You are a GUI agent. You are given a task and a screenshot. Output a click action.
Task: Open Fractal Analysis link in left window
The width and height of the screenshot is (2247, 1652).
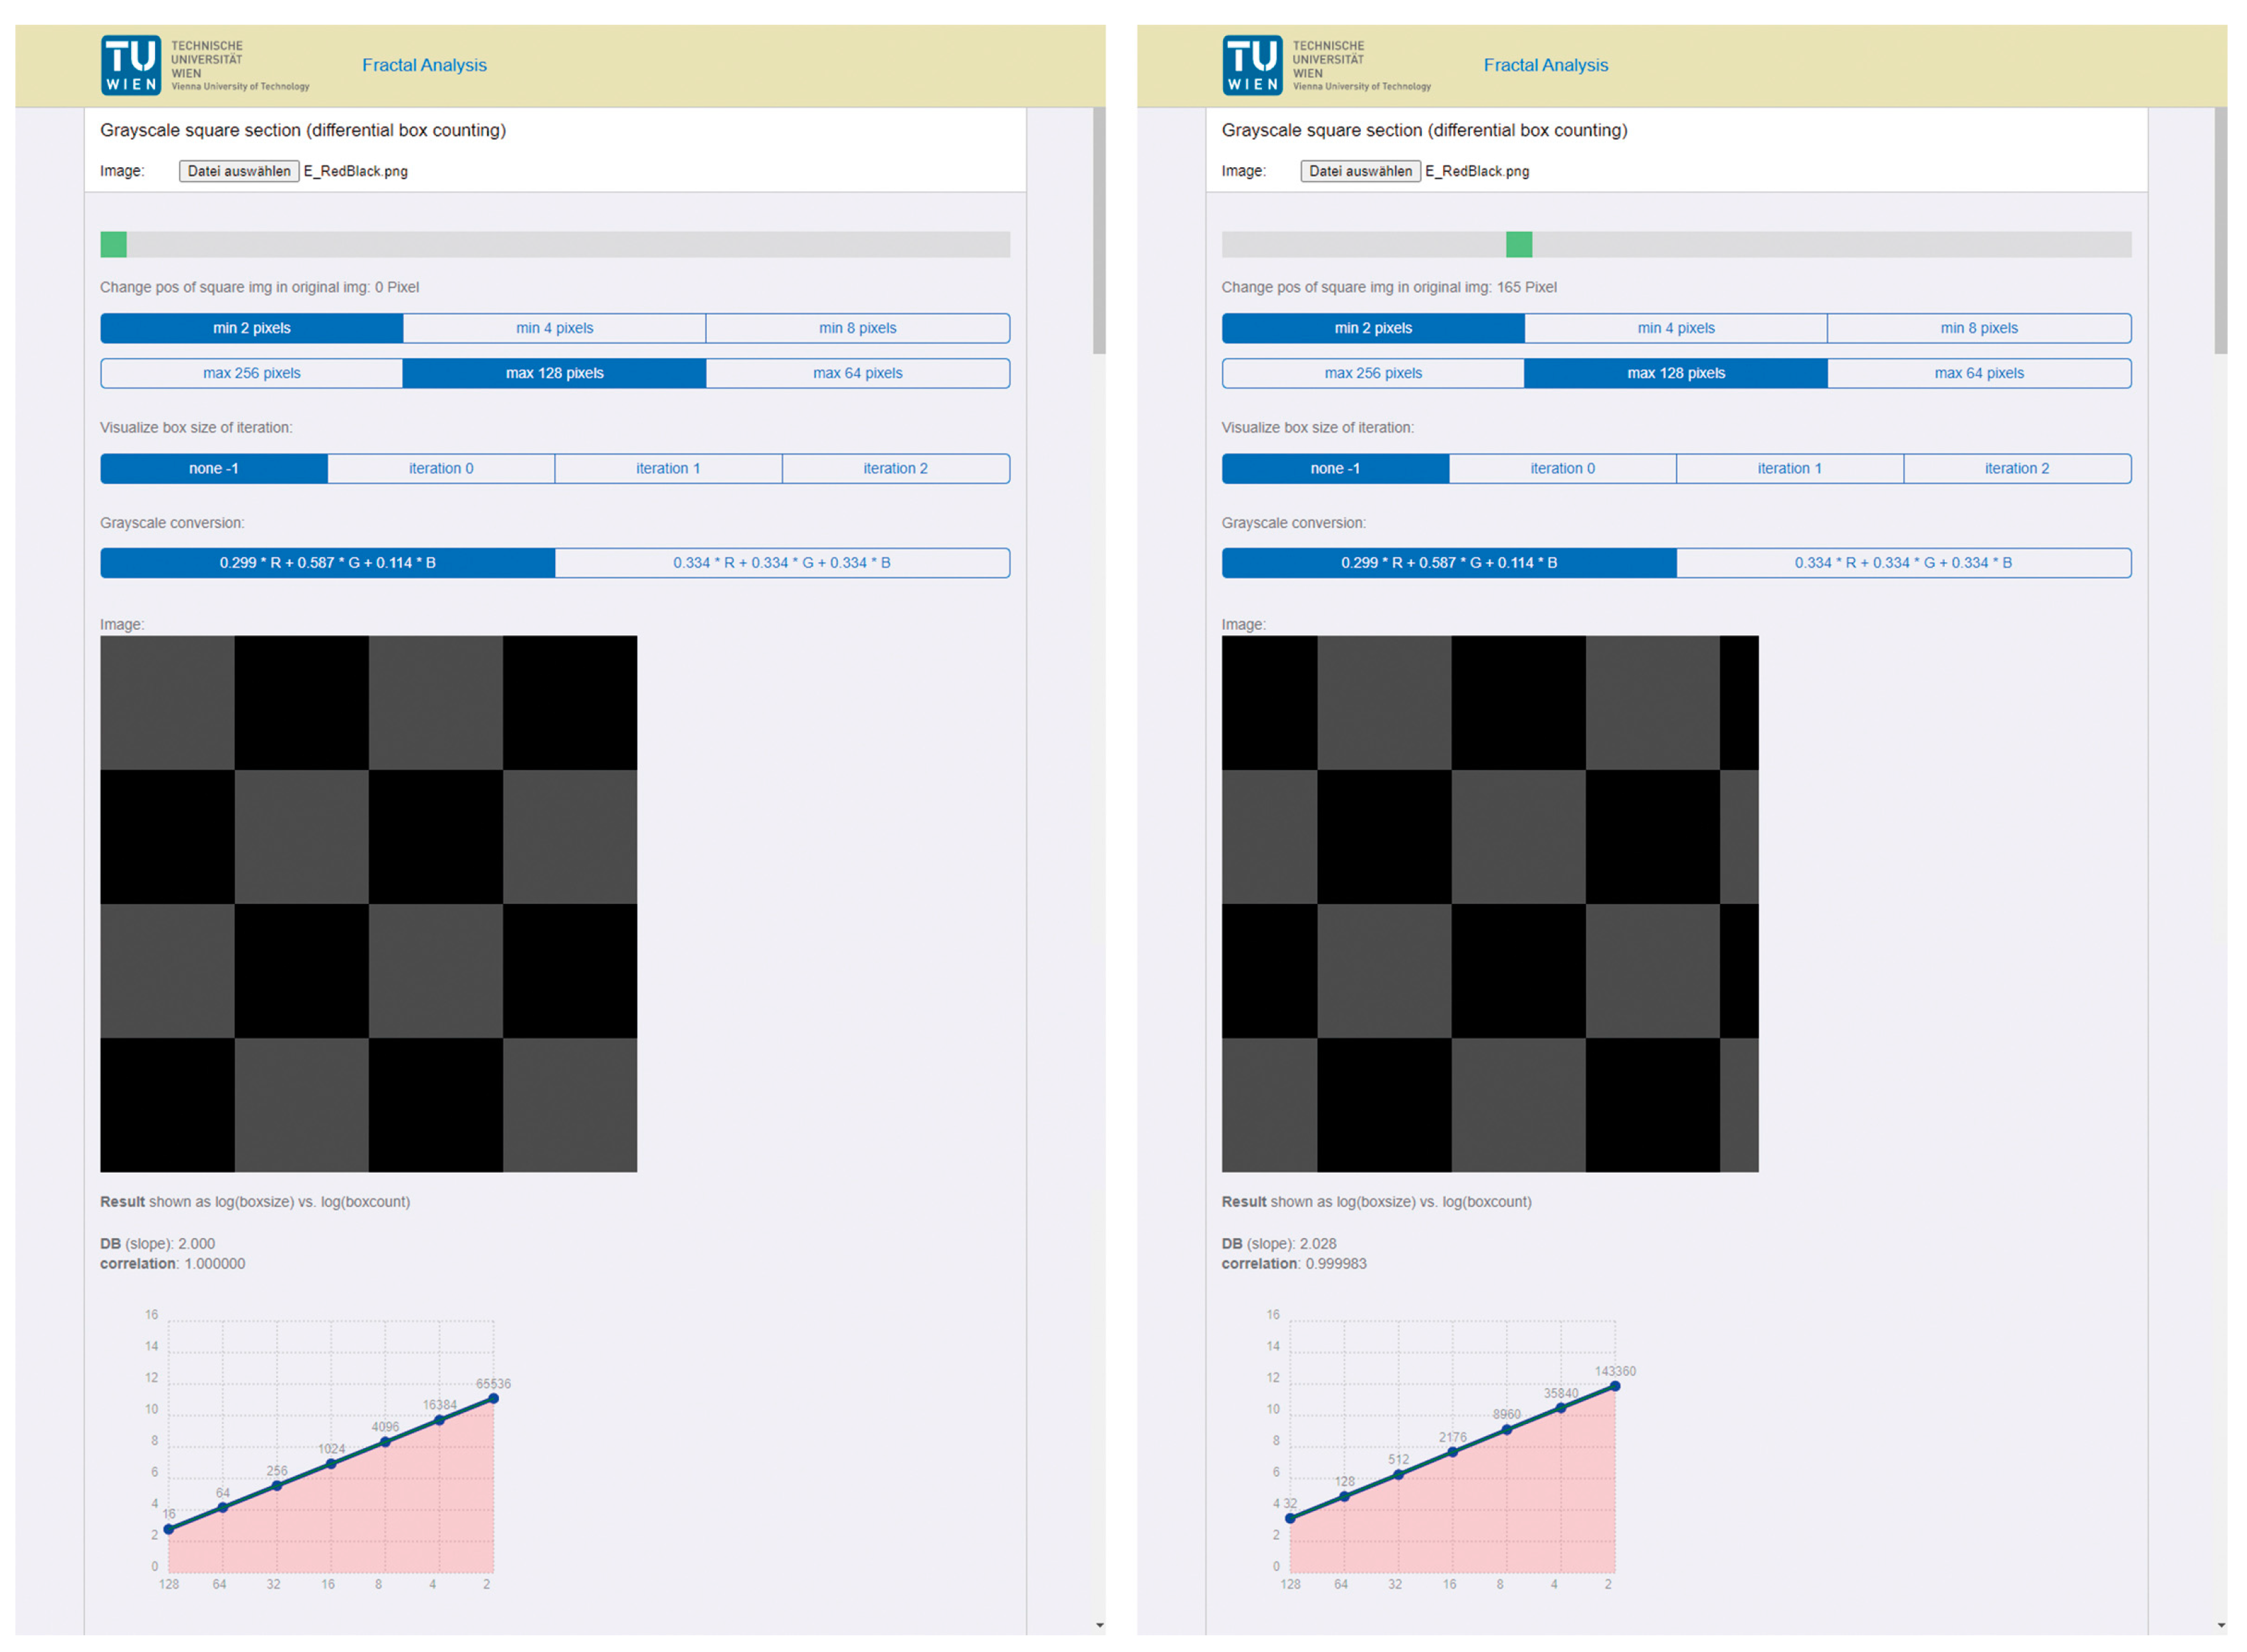pyautogui.click(x=424, y=65)
